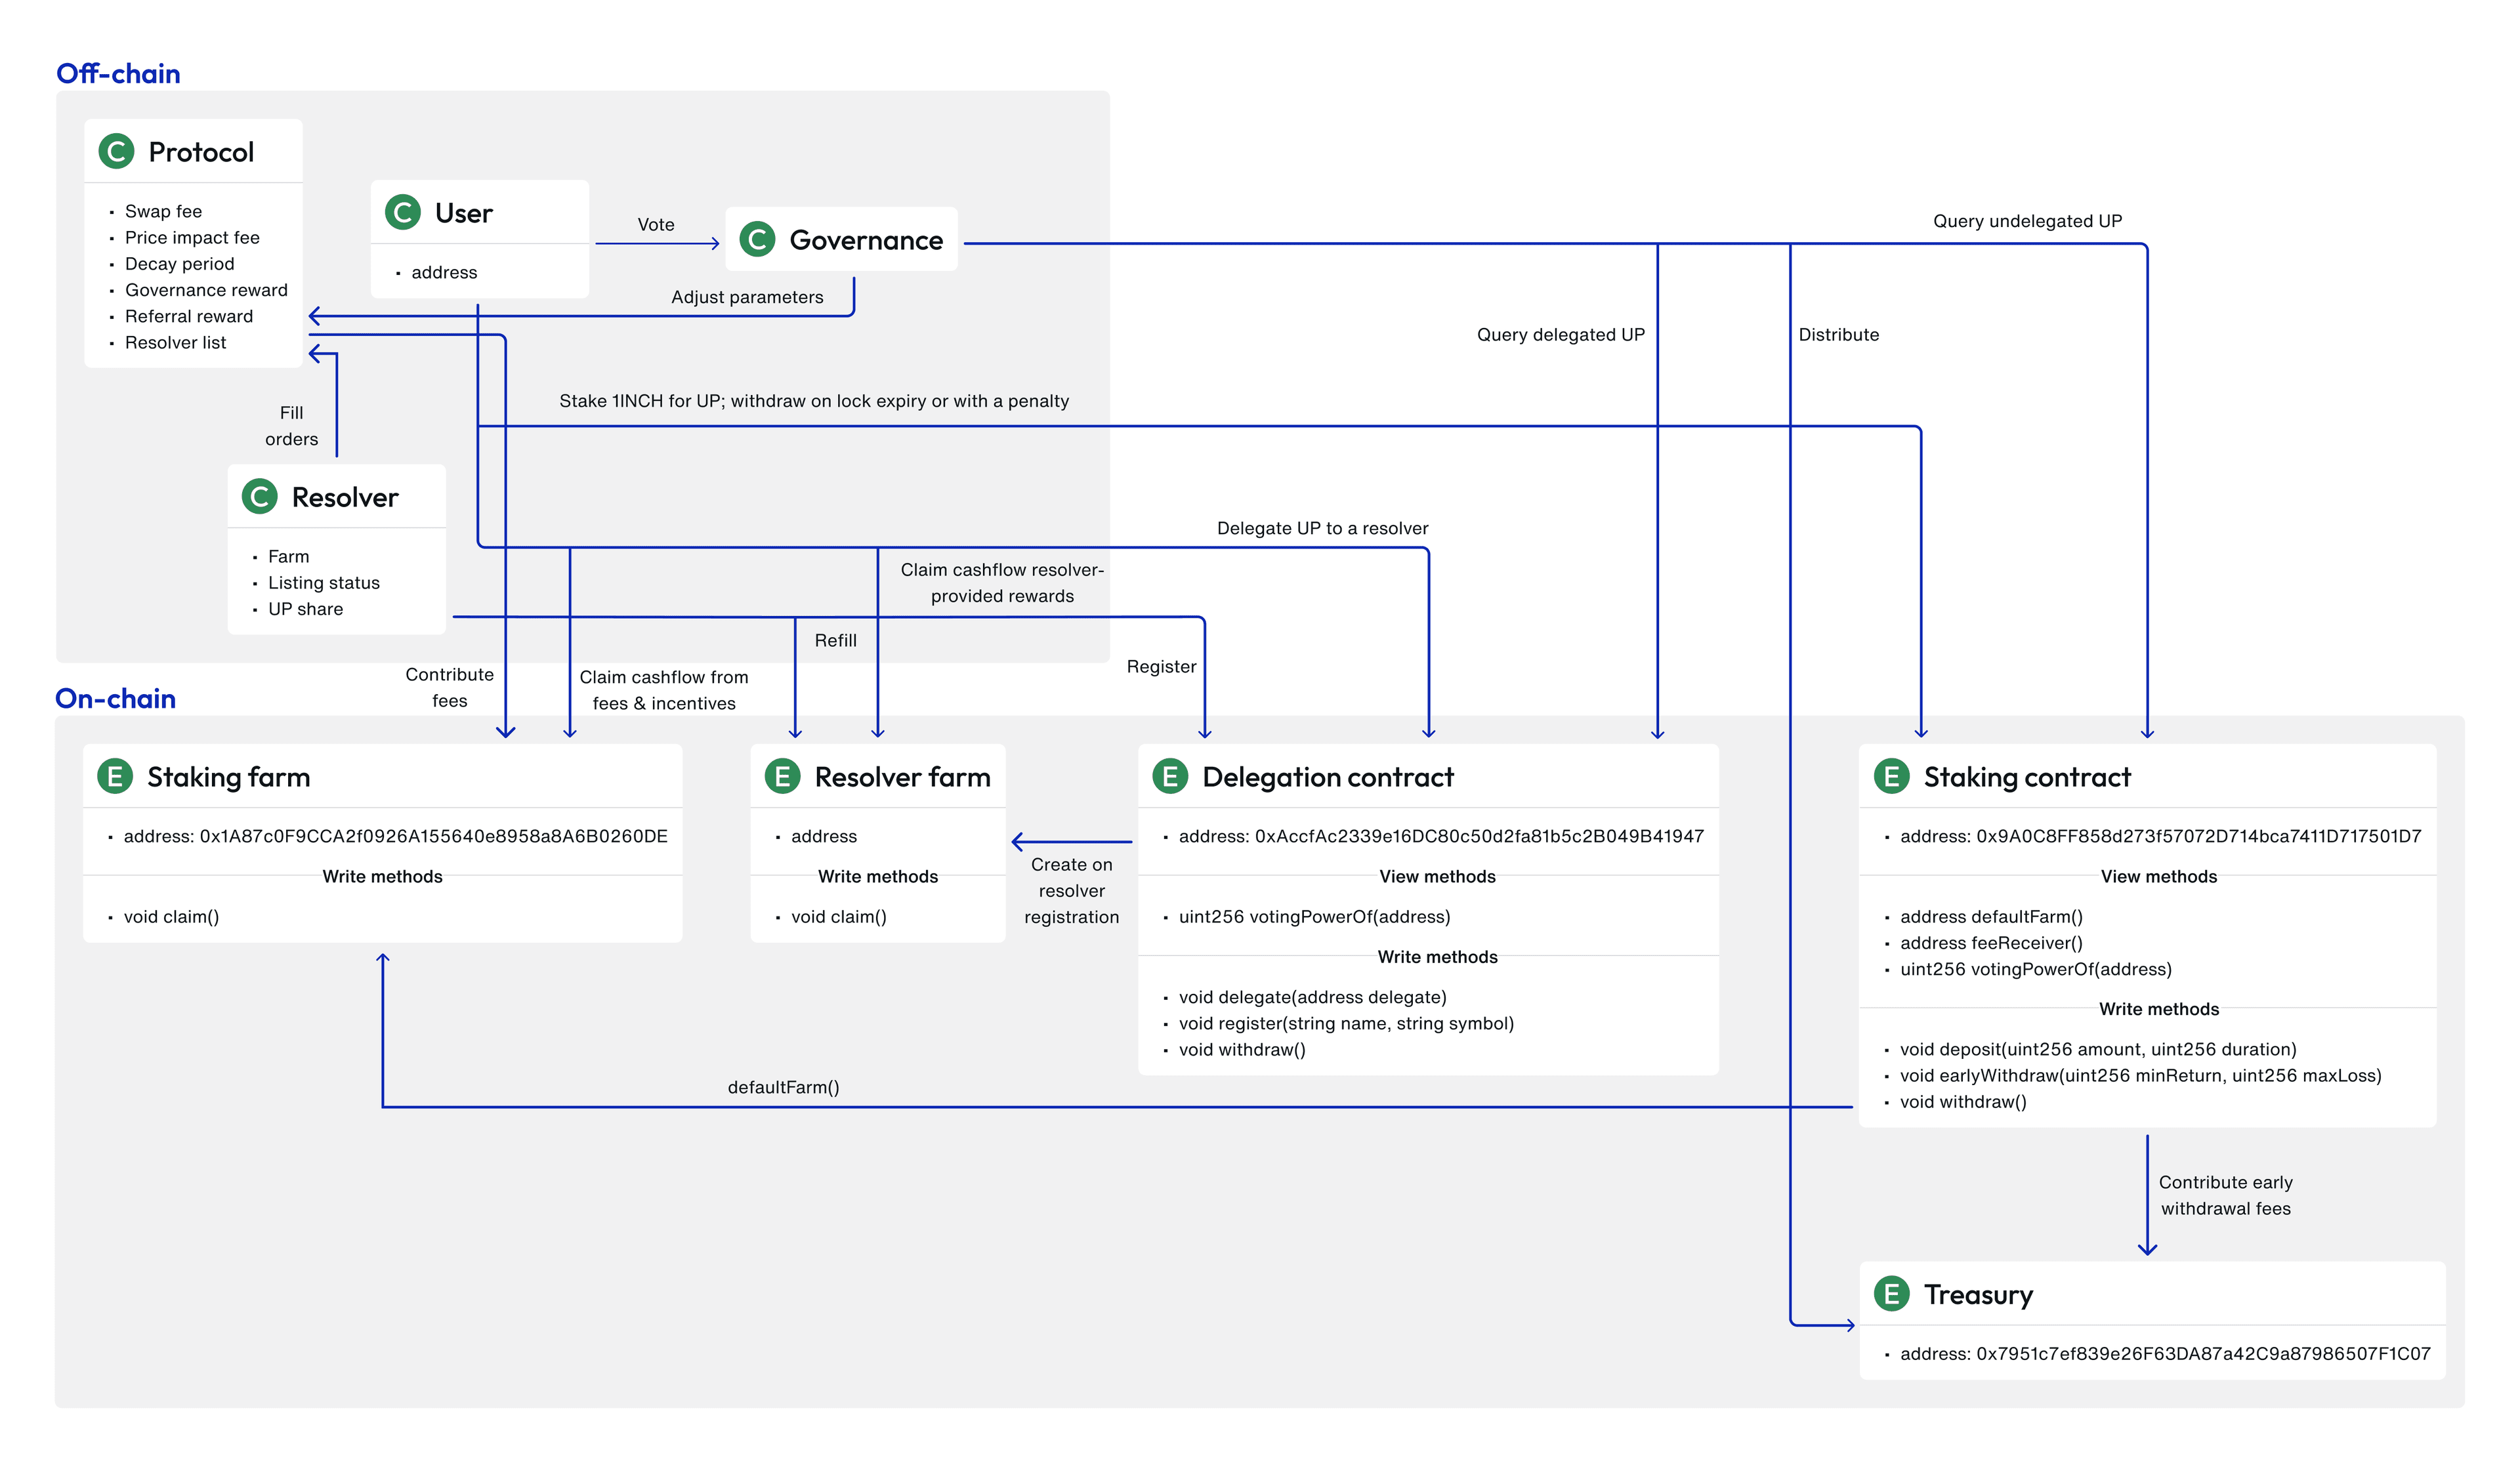Click the 'Query undelegated UP' arrow label
2520x1463 pixels.
pyautogui.click(x=2027, y=221)
